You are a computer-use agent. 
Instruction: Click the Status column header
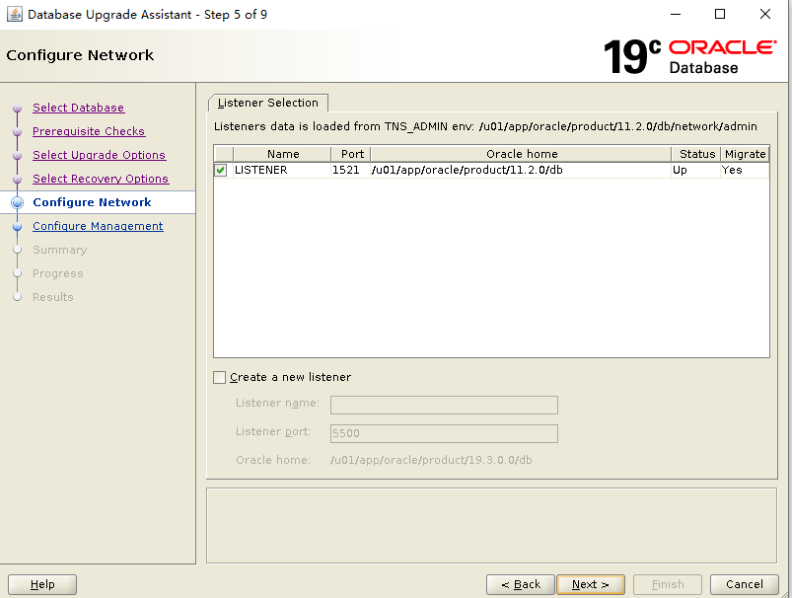pos(696,154)
